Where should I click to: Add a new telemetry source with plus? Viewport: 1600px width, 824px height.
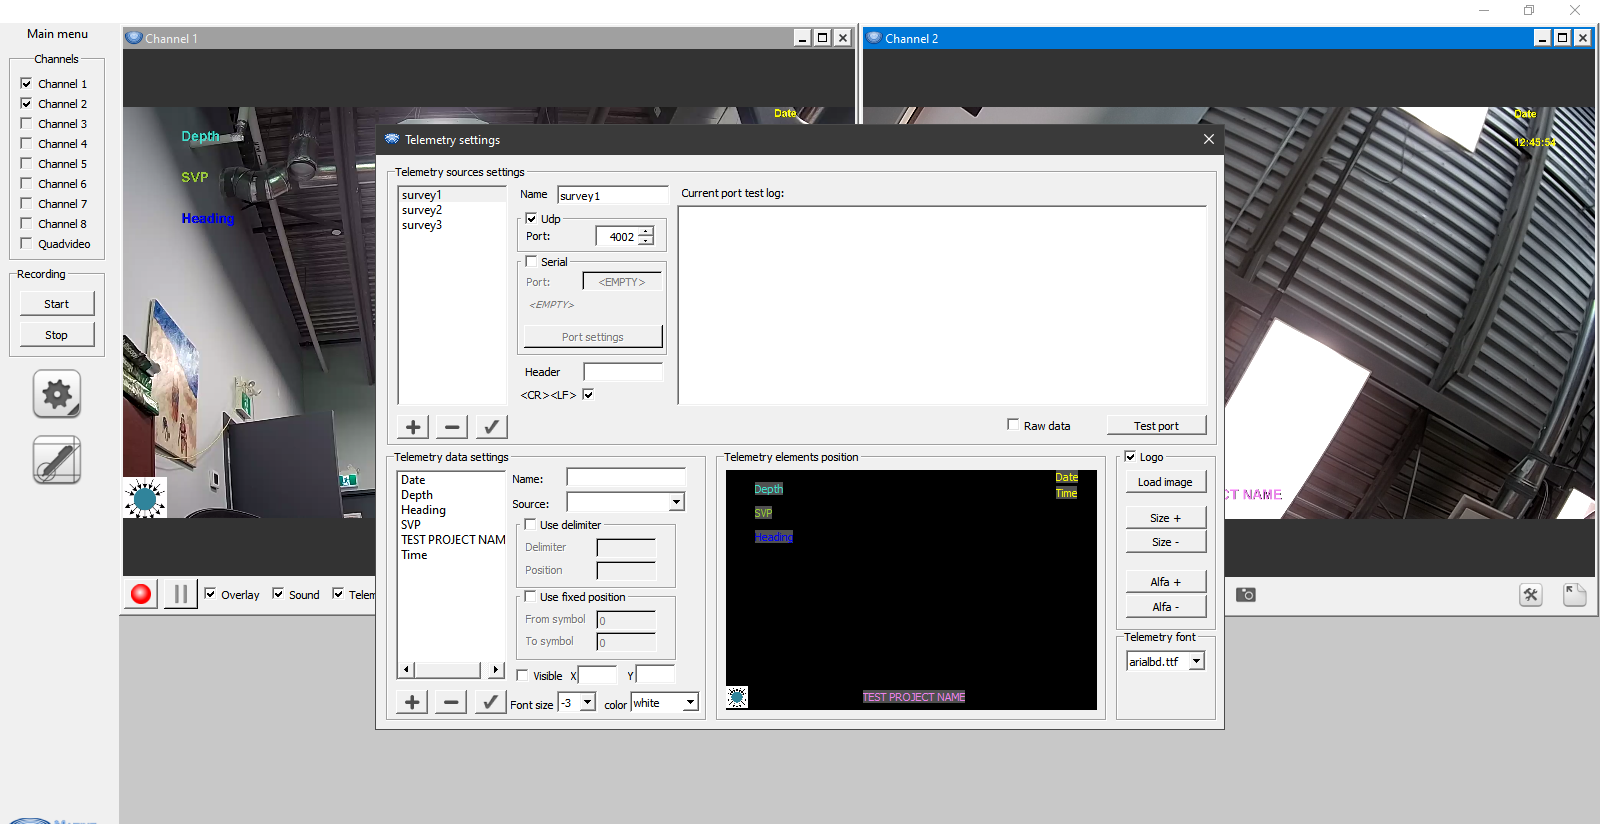(413, 427)
